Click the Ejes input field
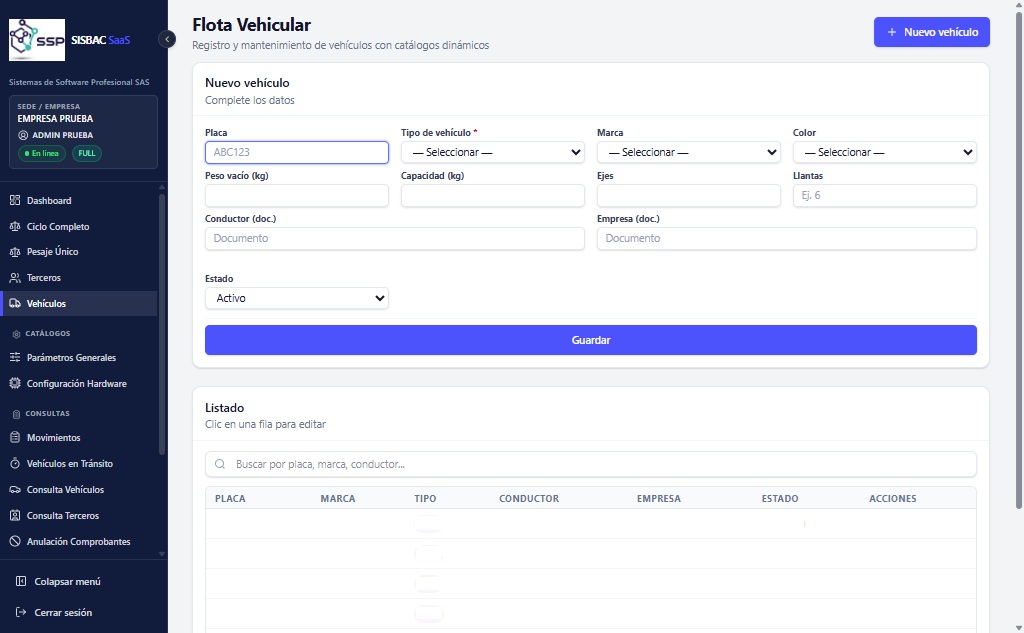 click(689, 195)
